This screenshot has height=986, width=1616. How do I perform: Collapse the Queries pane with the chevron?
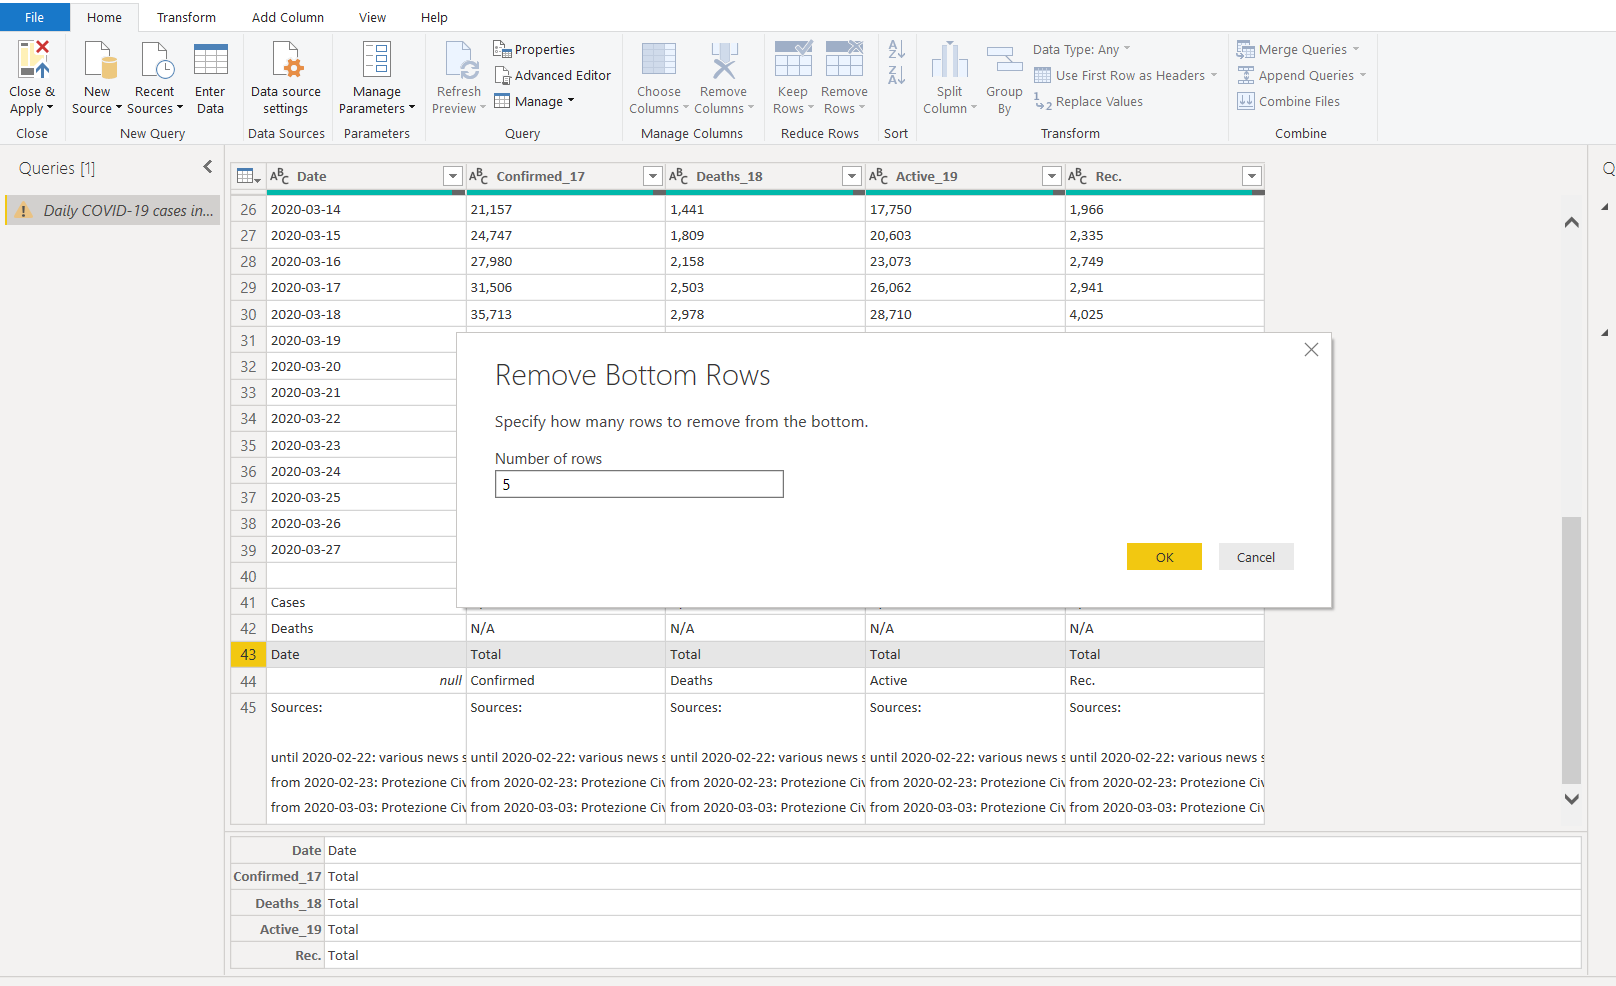coord(208,167)
